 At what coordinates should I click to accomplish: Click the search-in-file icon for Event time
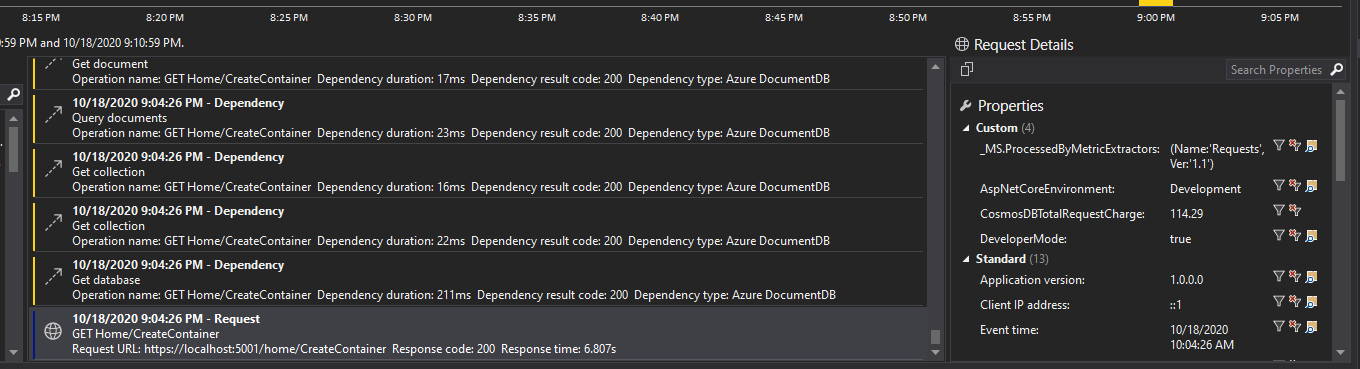click(x=1311, y=326)
